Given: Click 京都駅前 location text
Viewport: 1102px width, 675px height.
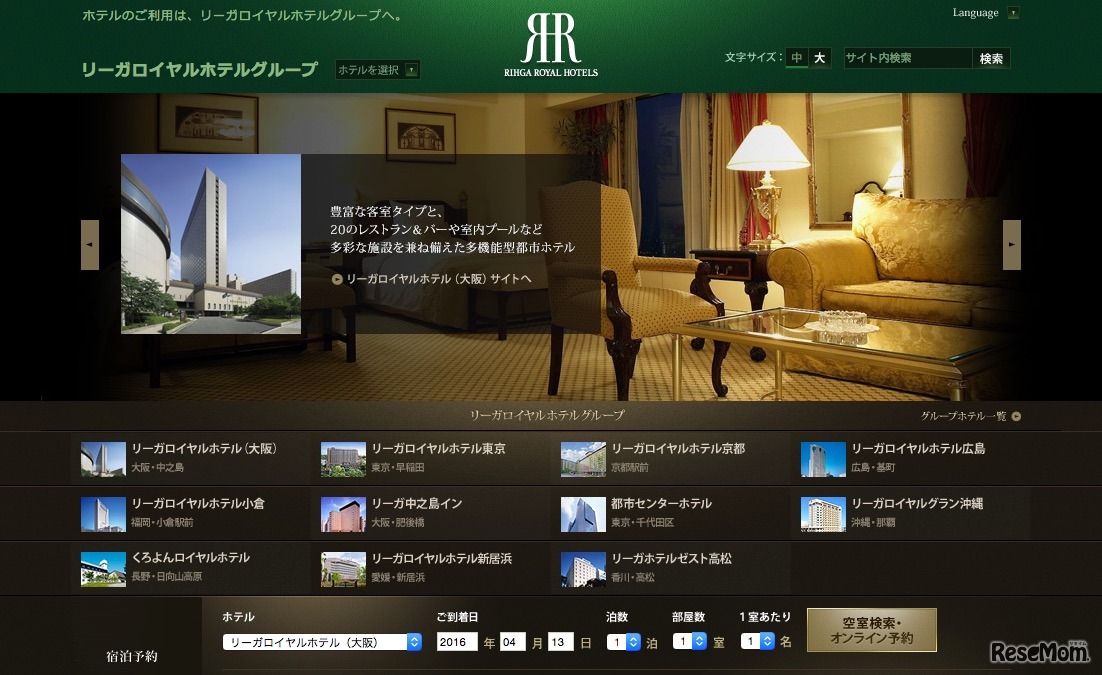Looking at the screenshot, I should 630,468.
